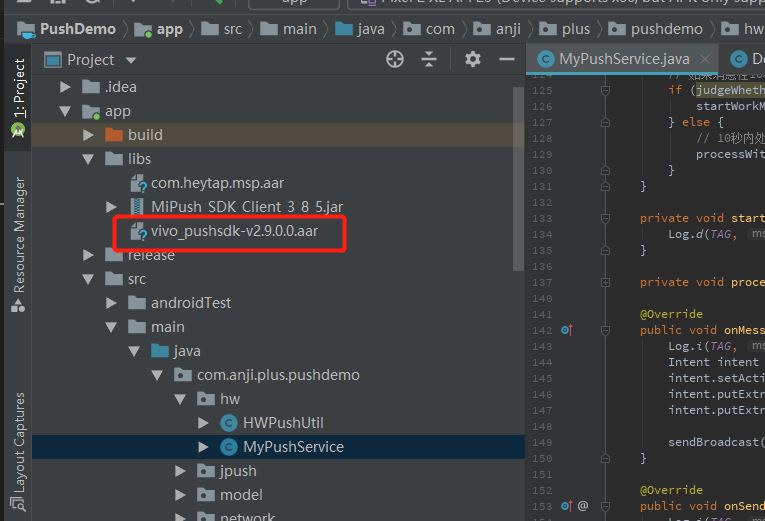Click the override gutter icon on line 153
This screenshot has width=765, height=521.
point(566,506)
